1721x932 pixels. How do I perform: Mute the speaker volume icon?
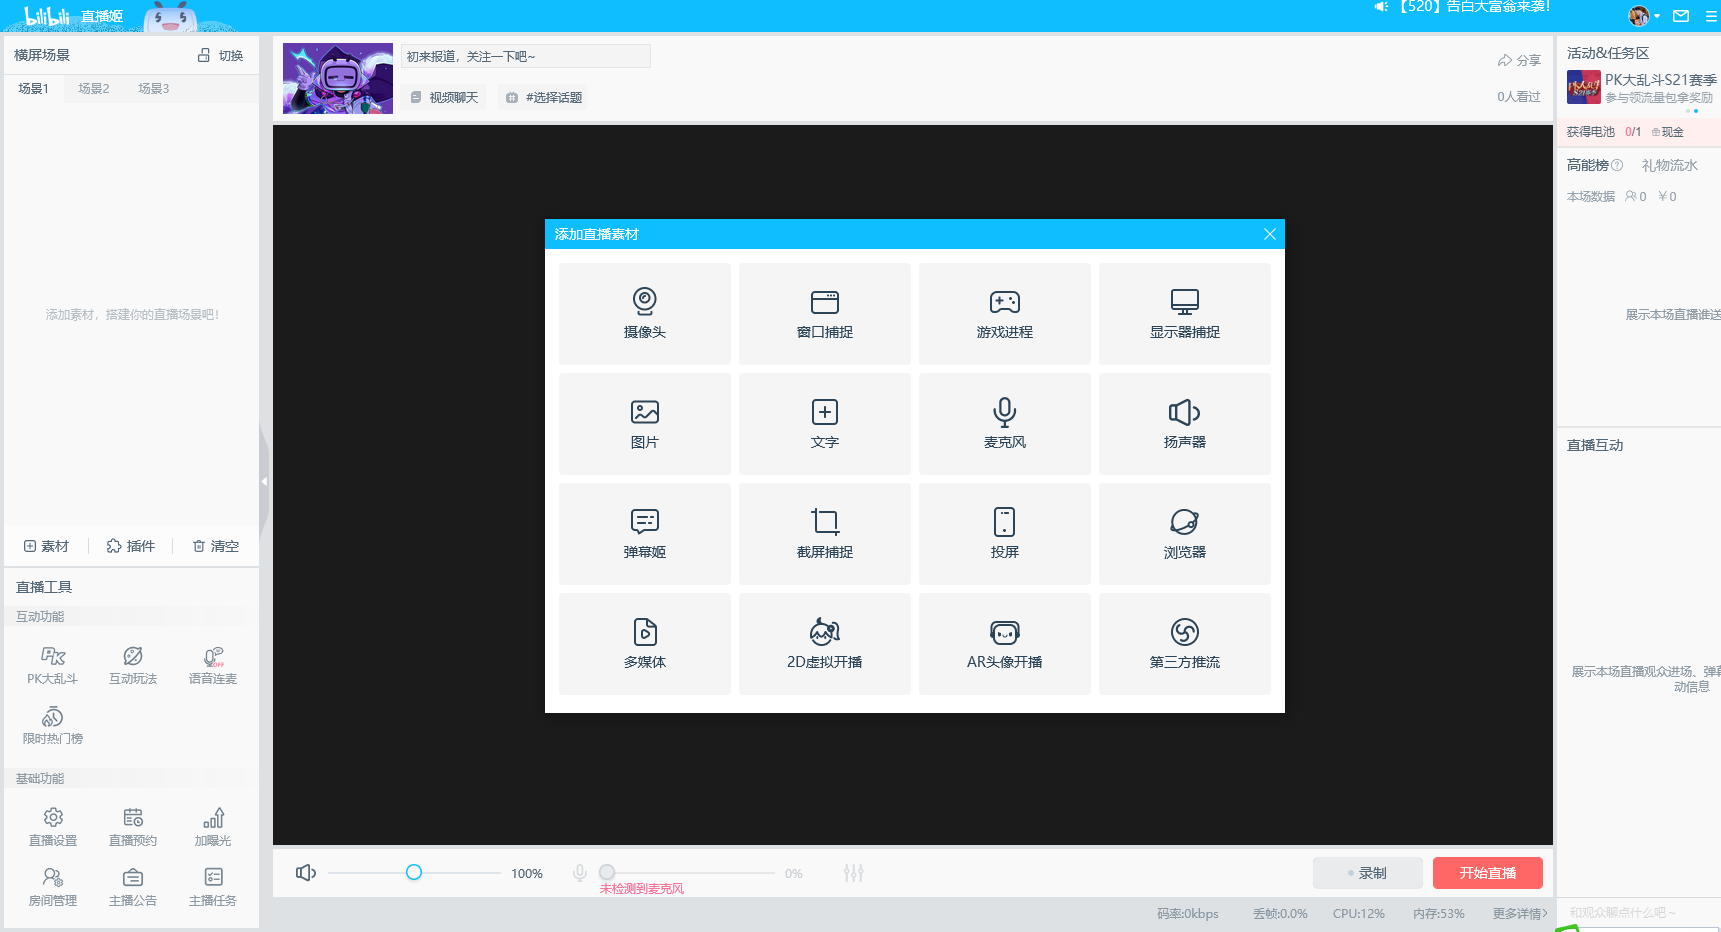[x=306, y=873]
